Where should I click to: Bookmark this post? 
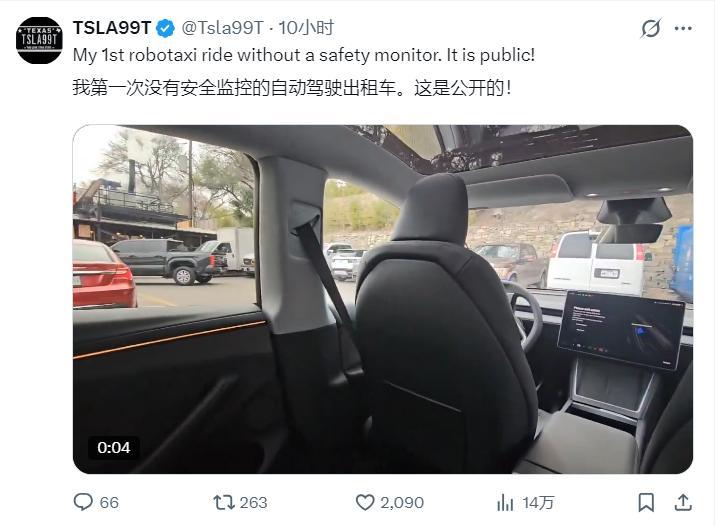pyautogui.click(x=646, y=503)
